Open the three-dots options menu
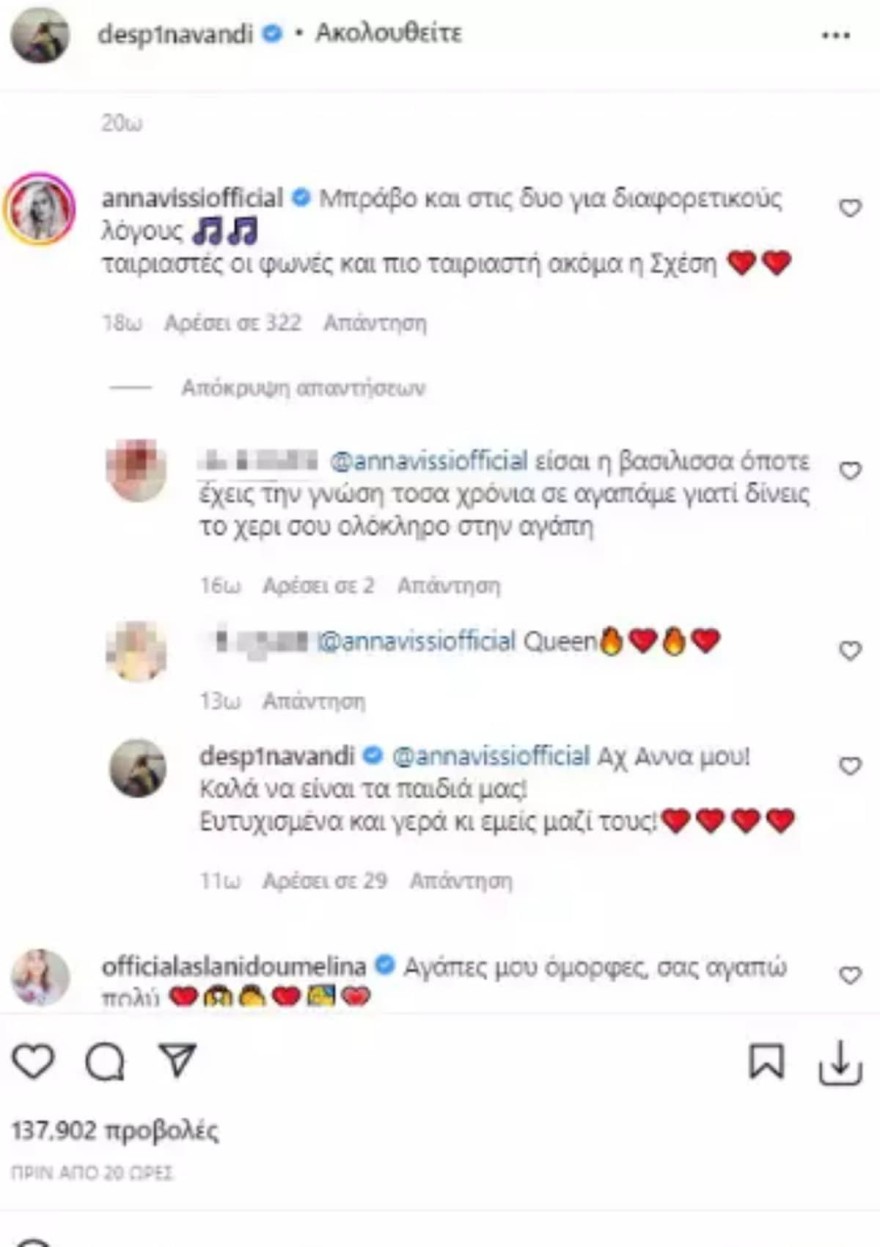Image resolution: width=880 pixels, height=1247 pixels. (835, 35)
